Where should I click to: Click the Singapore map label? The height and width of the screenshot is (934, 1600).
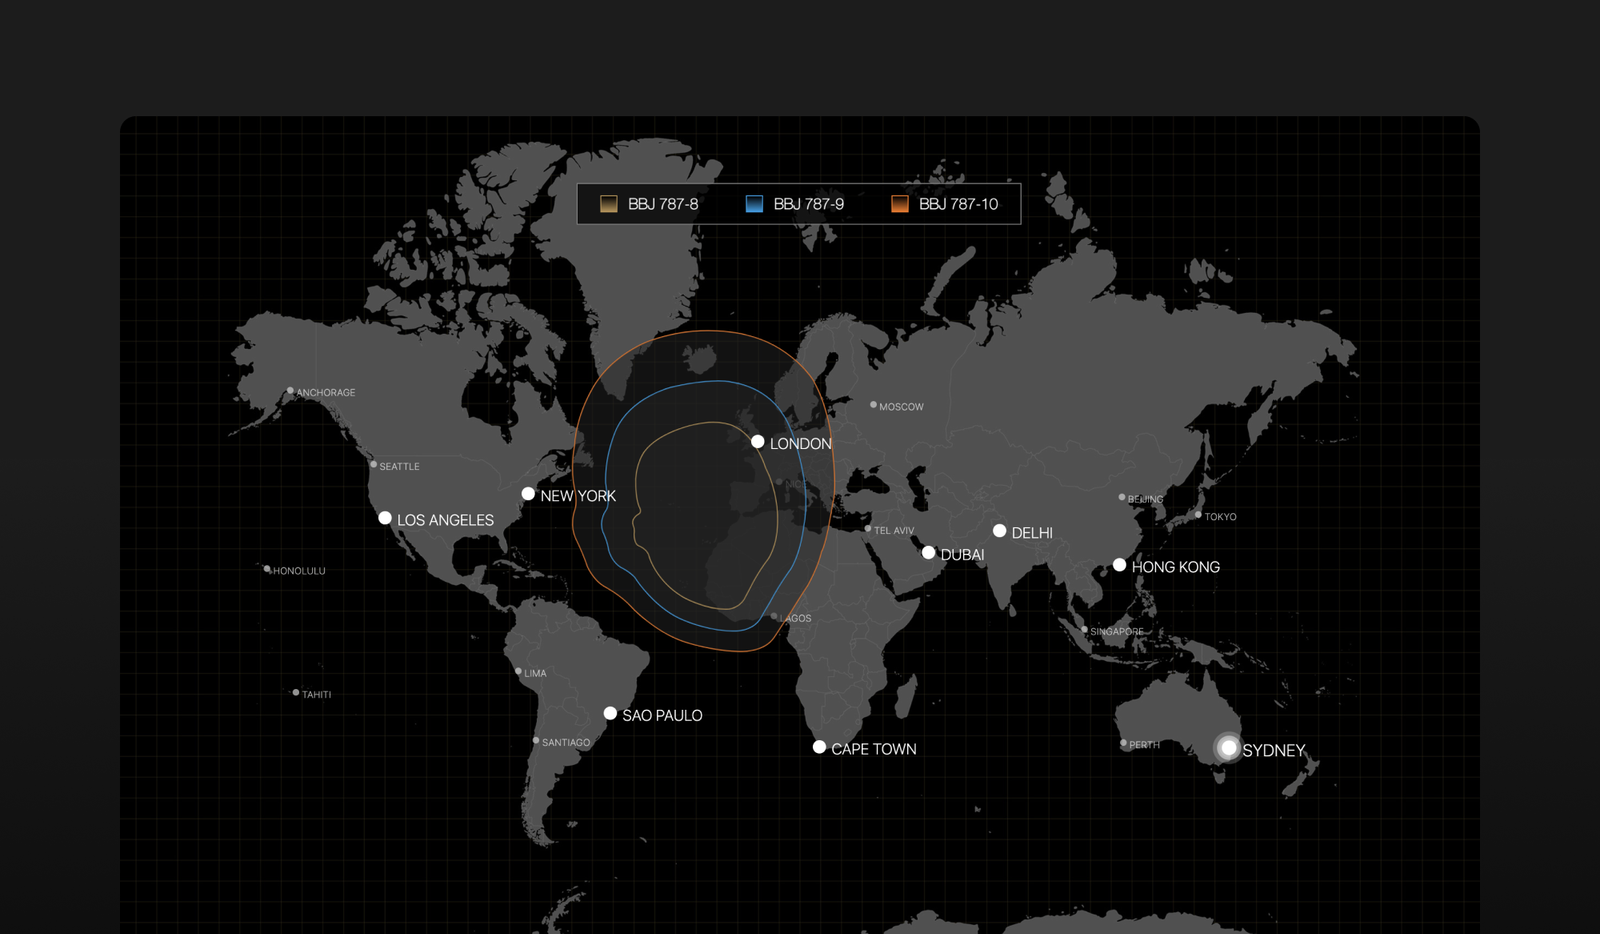point(1117,632)
